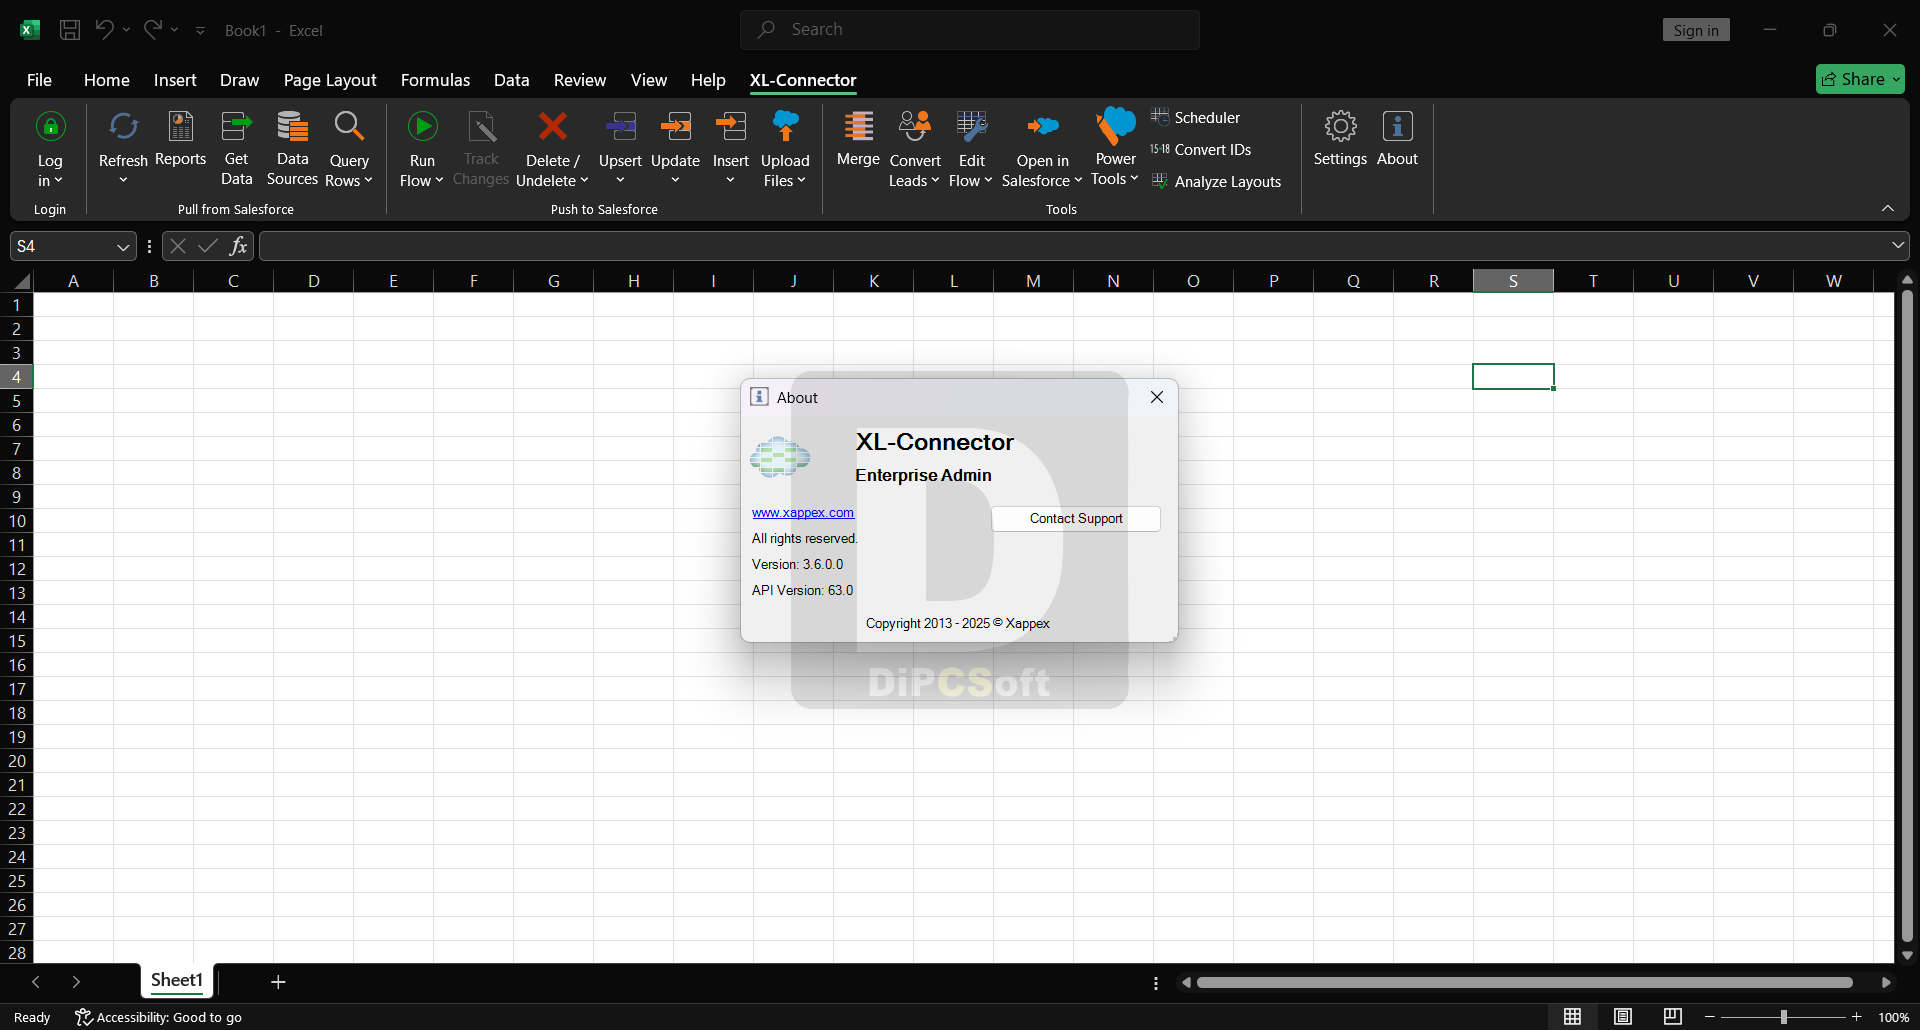Click the zoom in plus button
This screenshot has width=1920, height=1030.
point(1856,1017)
